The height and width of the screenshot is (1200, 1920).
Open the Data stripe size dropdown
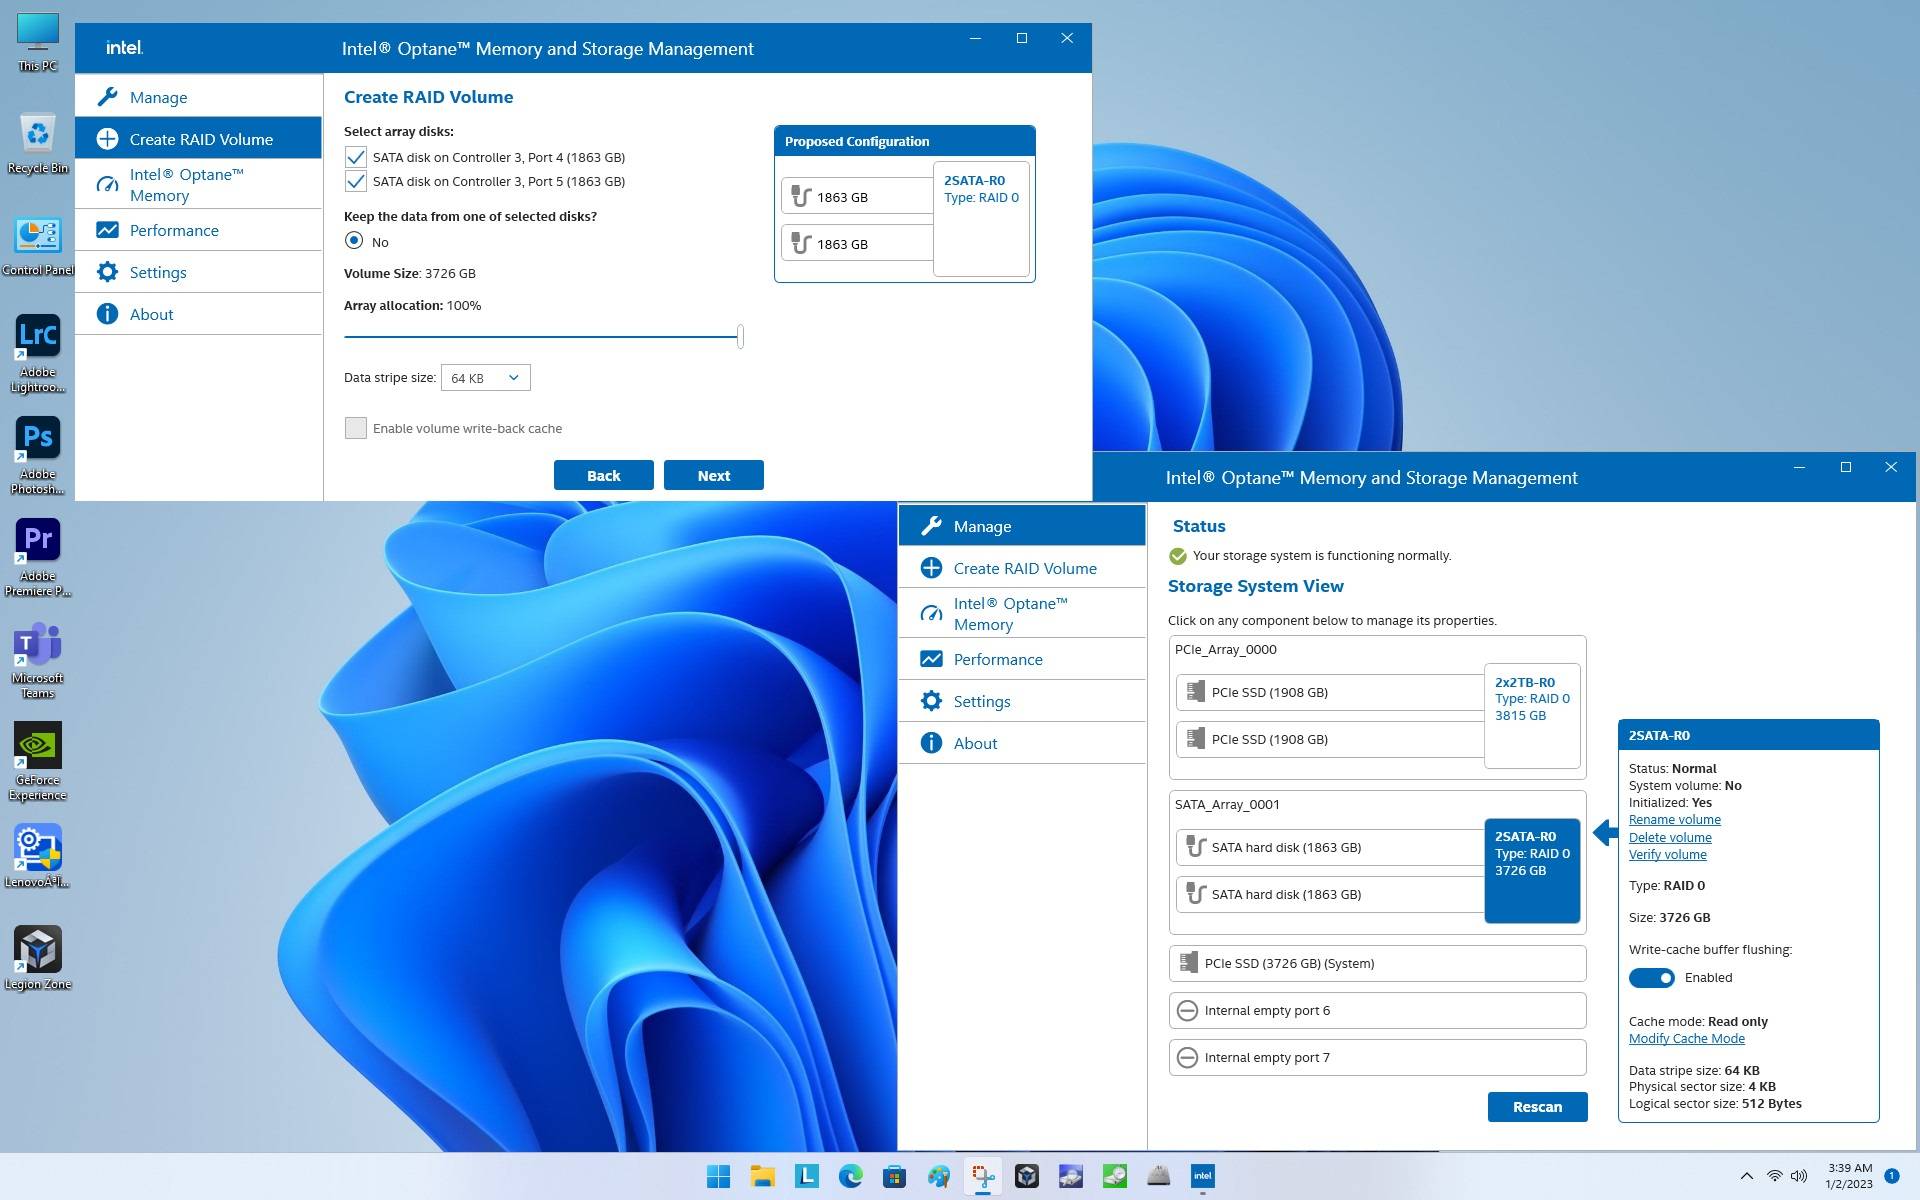click(x=485, y=378)
